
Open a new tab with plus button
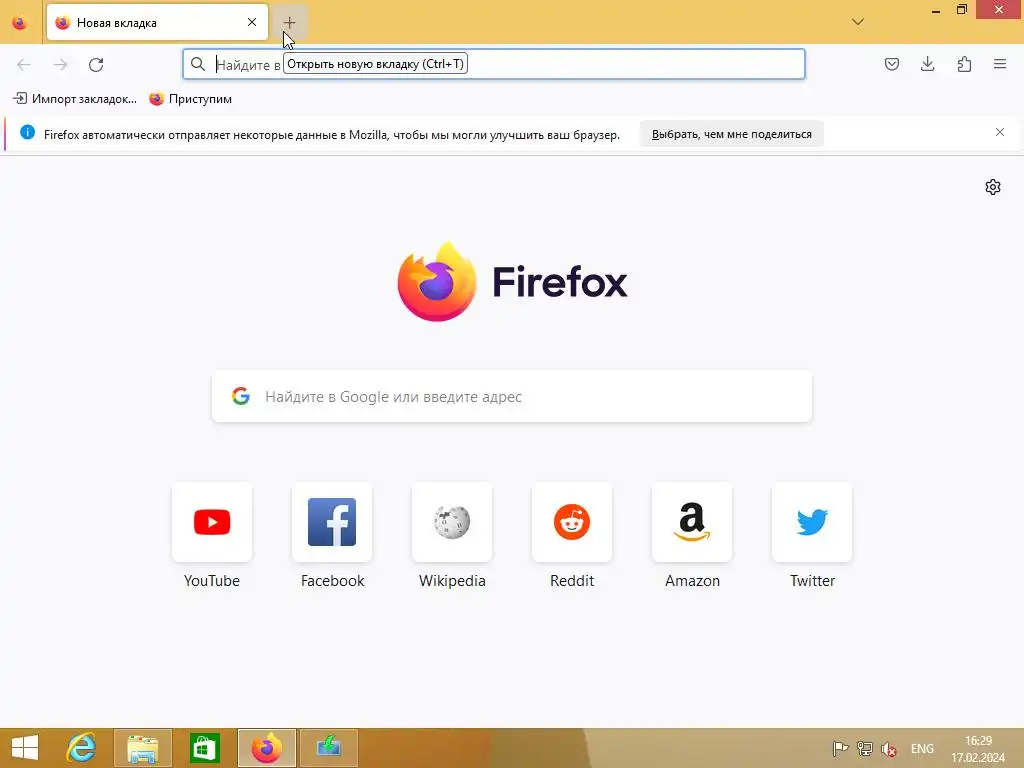pos(289,23)
